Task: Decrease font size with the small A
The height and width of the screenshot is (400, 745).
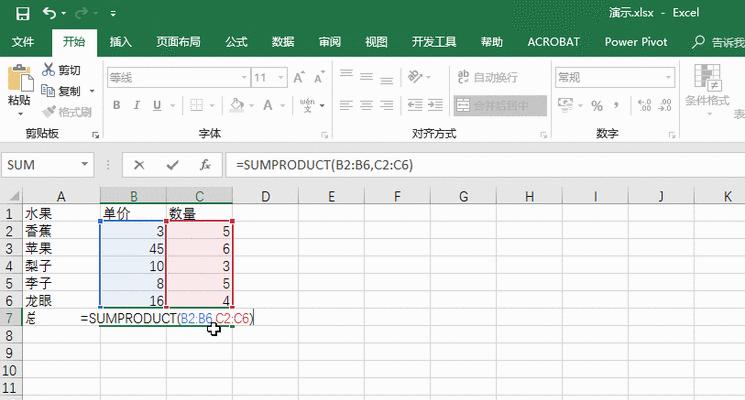Action: click(x=319, y=77)
